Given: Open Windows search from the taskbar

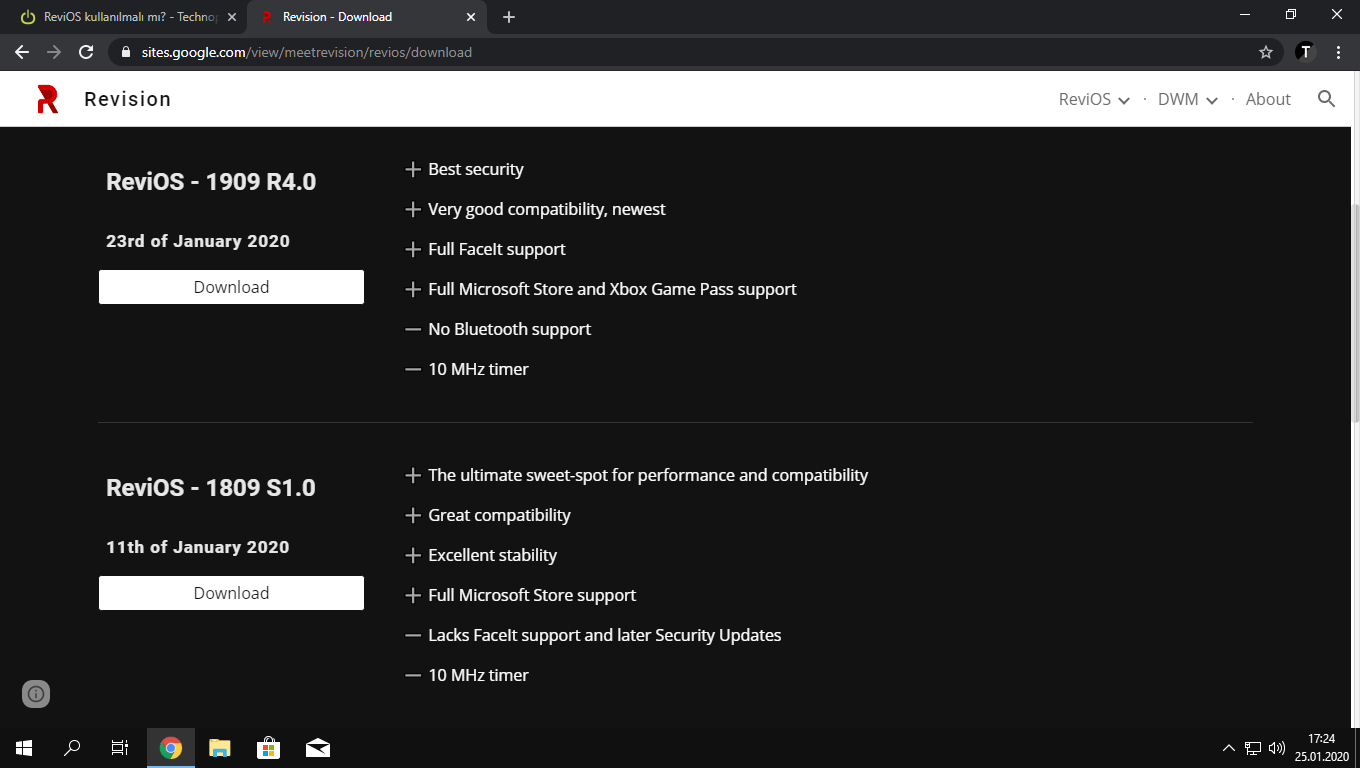Looking at the screenshot, I should [72, 748].
